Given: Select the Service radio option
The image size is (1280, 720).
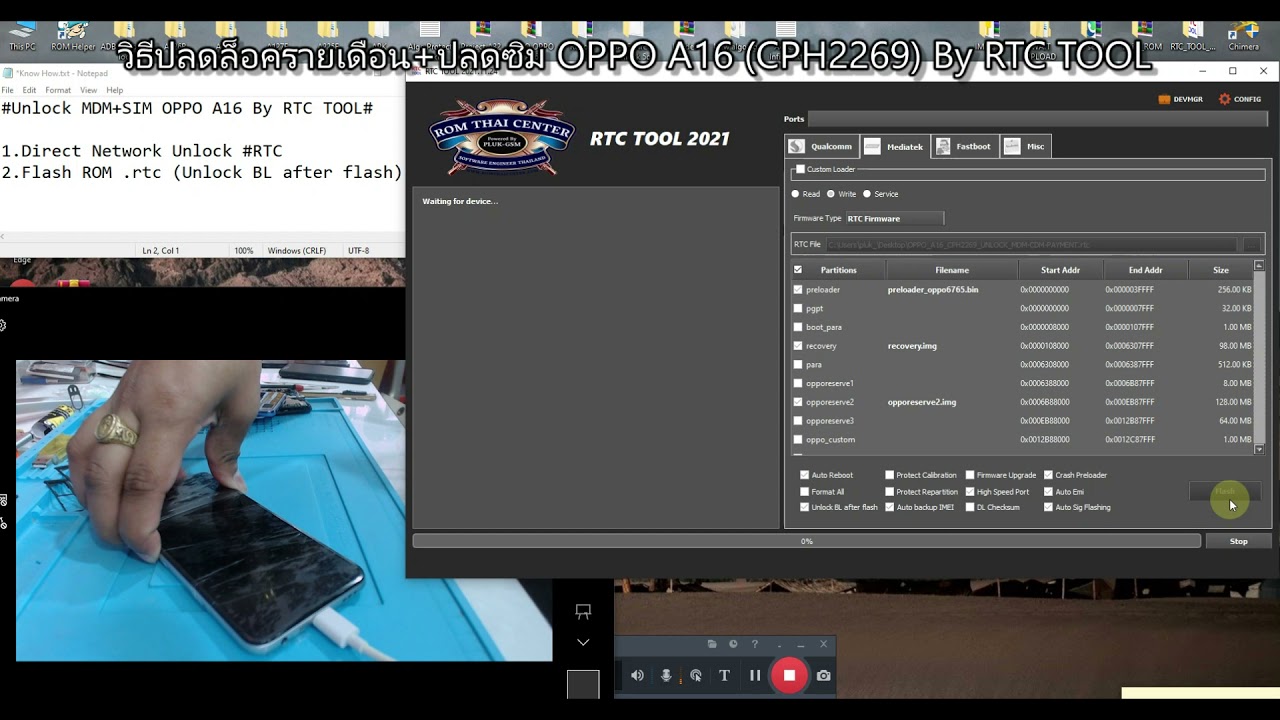Looking at the screenshot, I should click(x=867, y=194).
